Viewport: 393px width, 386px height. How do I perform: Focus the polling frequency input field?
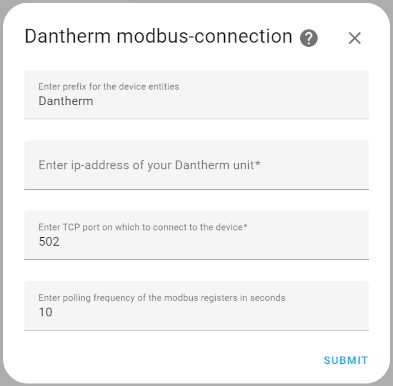pos(196,306)
